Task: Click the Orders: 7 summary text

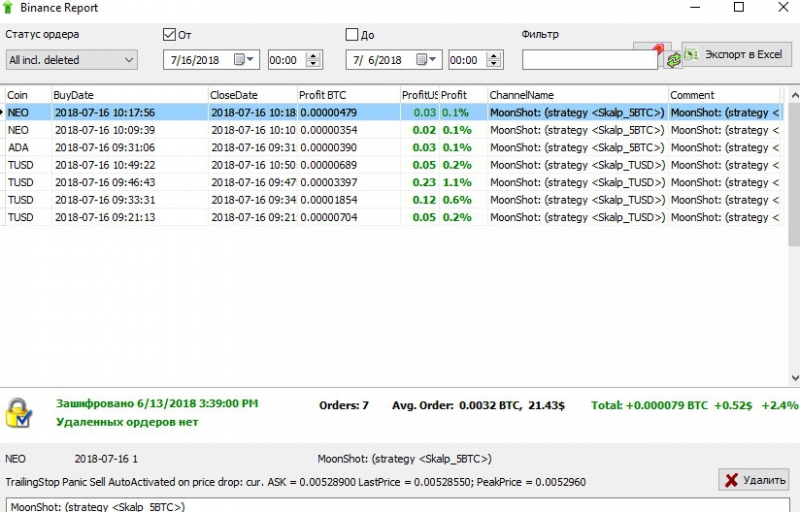Action: pos(343,405)
